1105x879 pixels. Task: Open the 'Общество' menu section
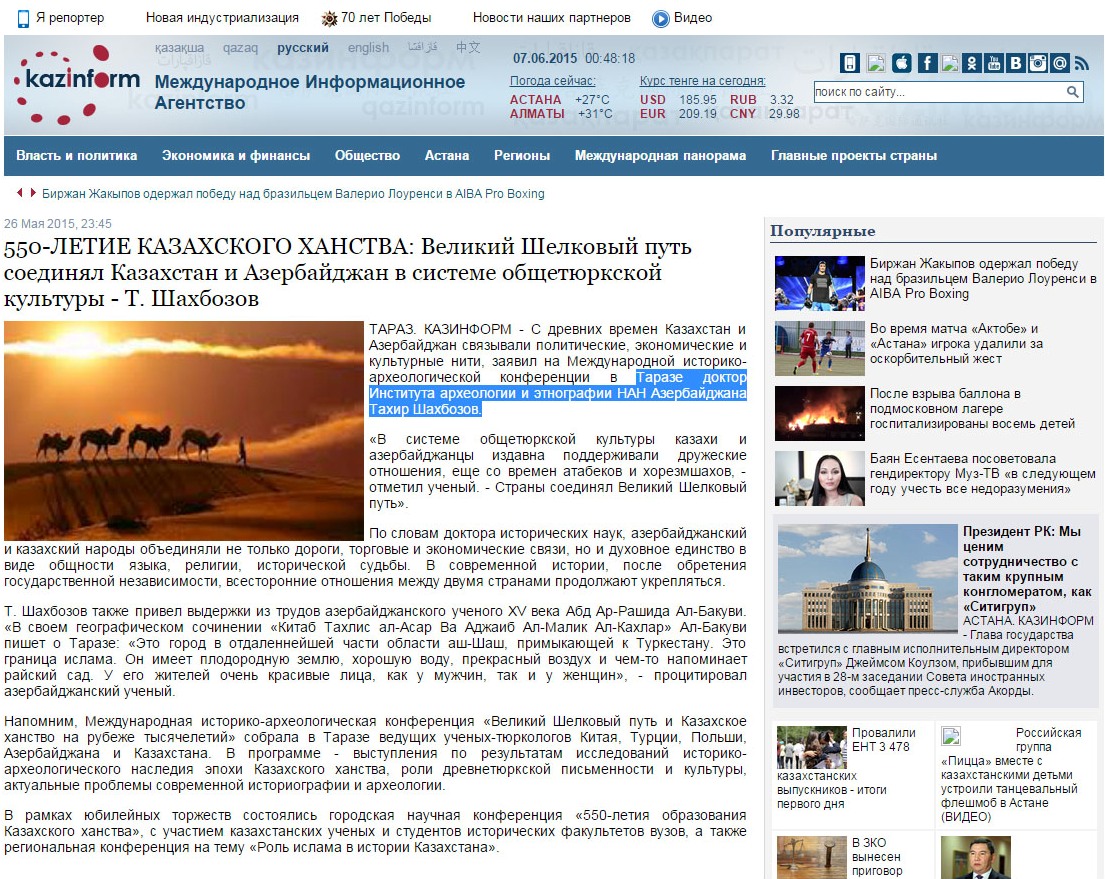(x=367, y=156)
